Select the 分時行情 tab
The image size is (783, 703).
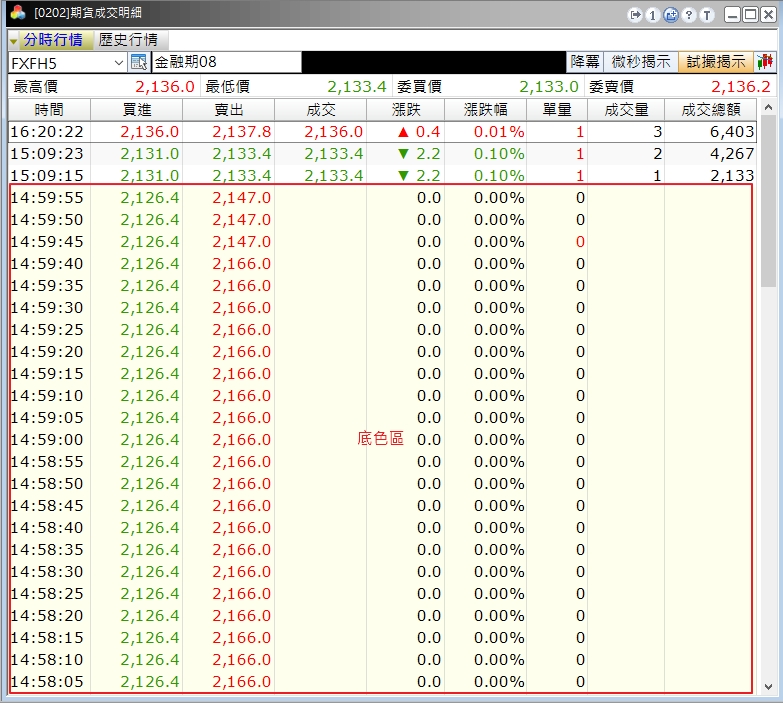click(x=53, y=40)
